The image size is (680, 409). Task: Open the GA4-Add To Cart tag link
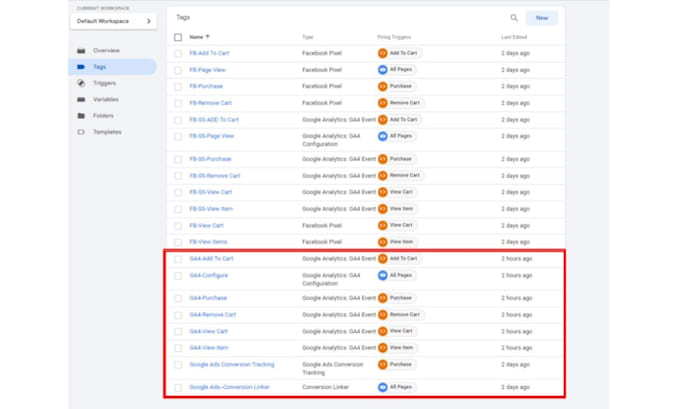coord(211,258)
